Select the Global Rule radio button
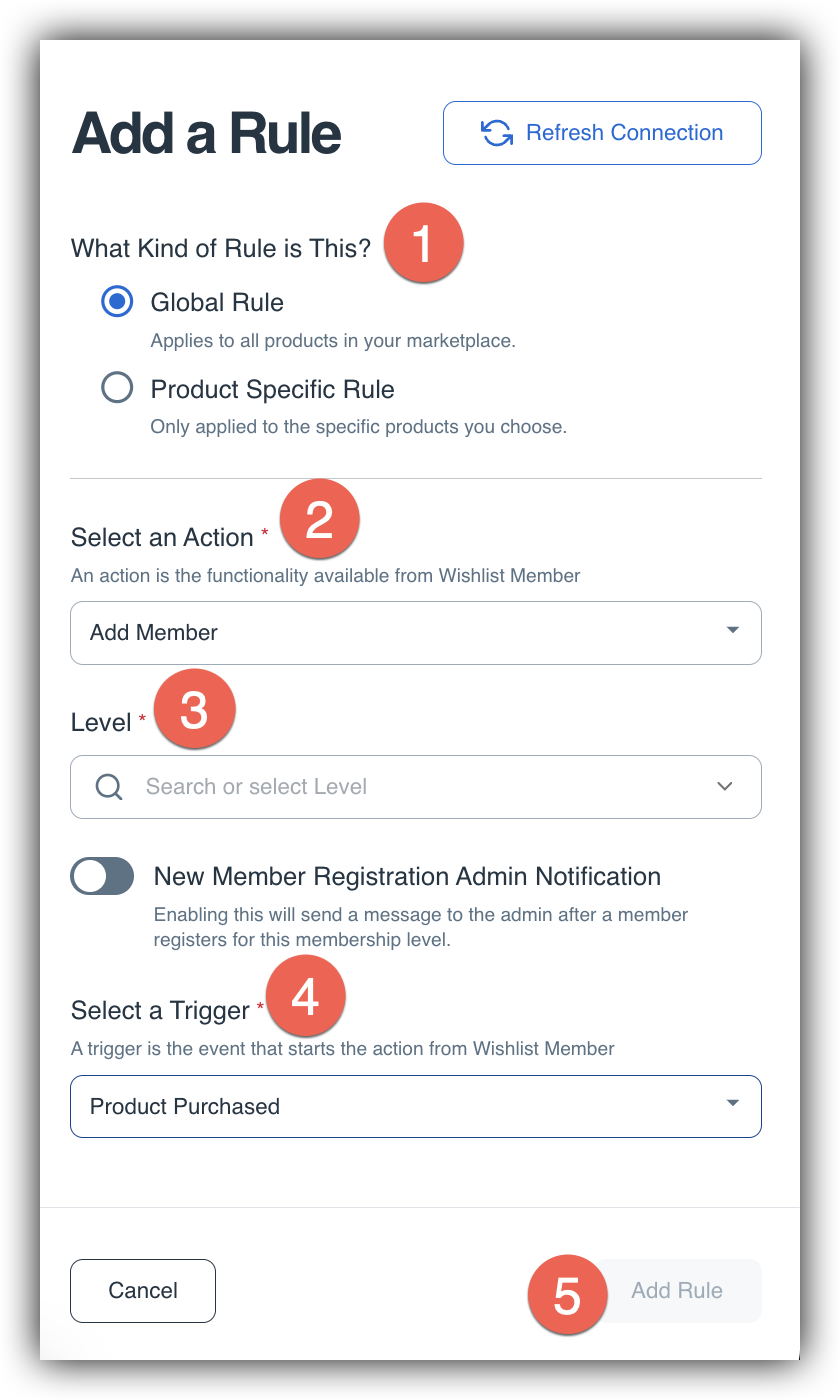840x1400 pixels. [117, 301]
